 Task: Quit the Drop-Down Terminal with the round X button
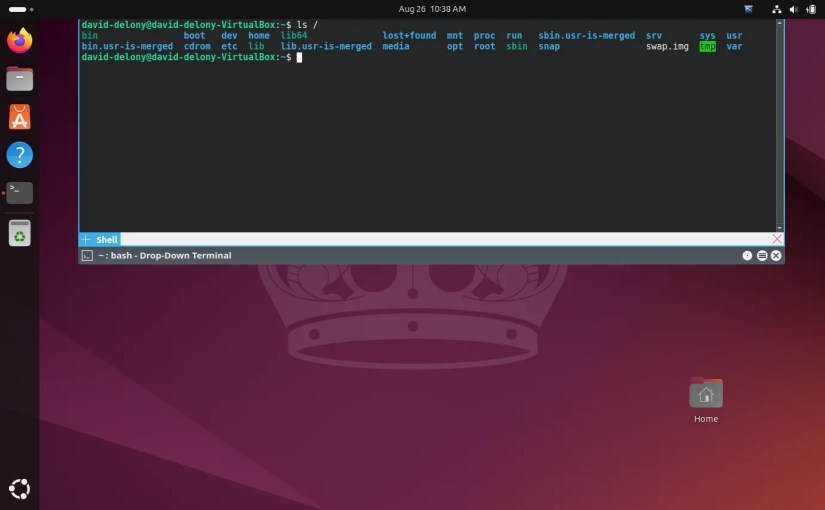[x=776, y=256]
